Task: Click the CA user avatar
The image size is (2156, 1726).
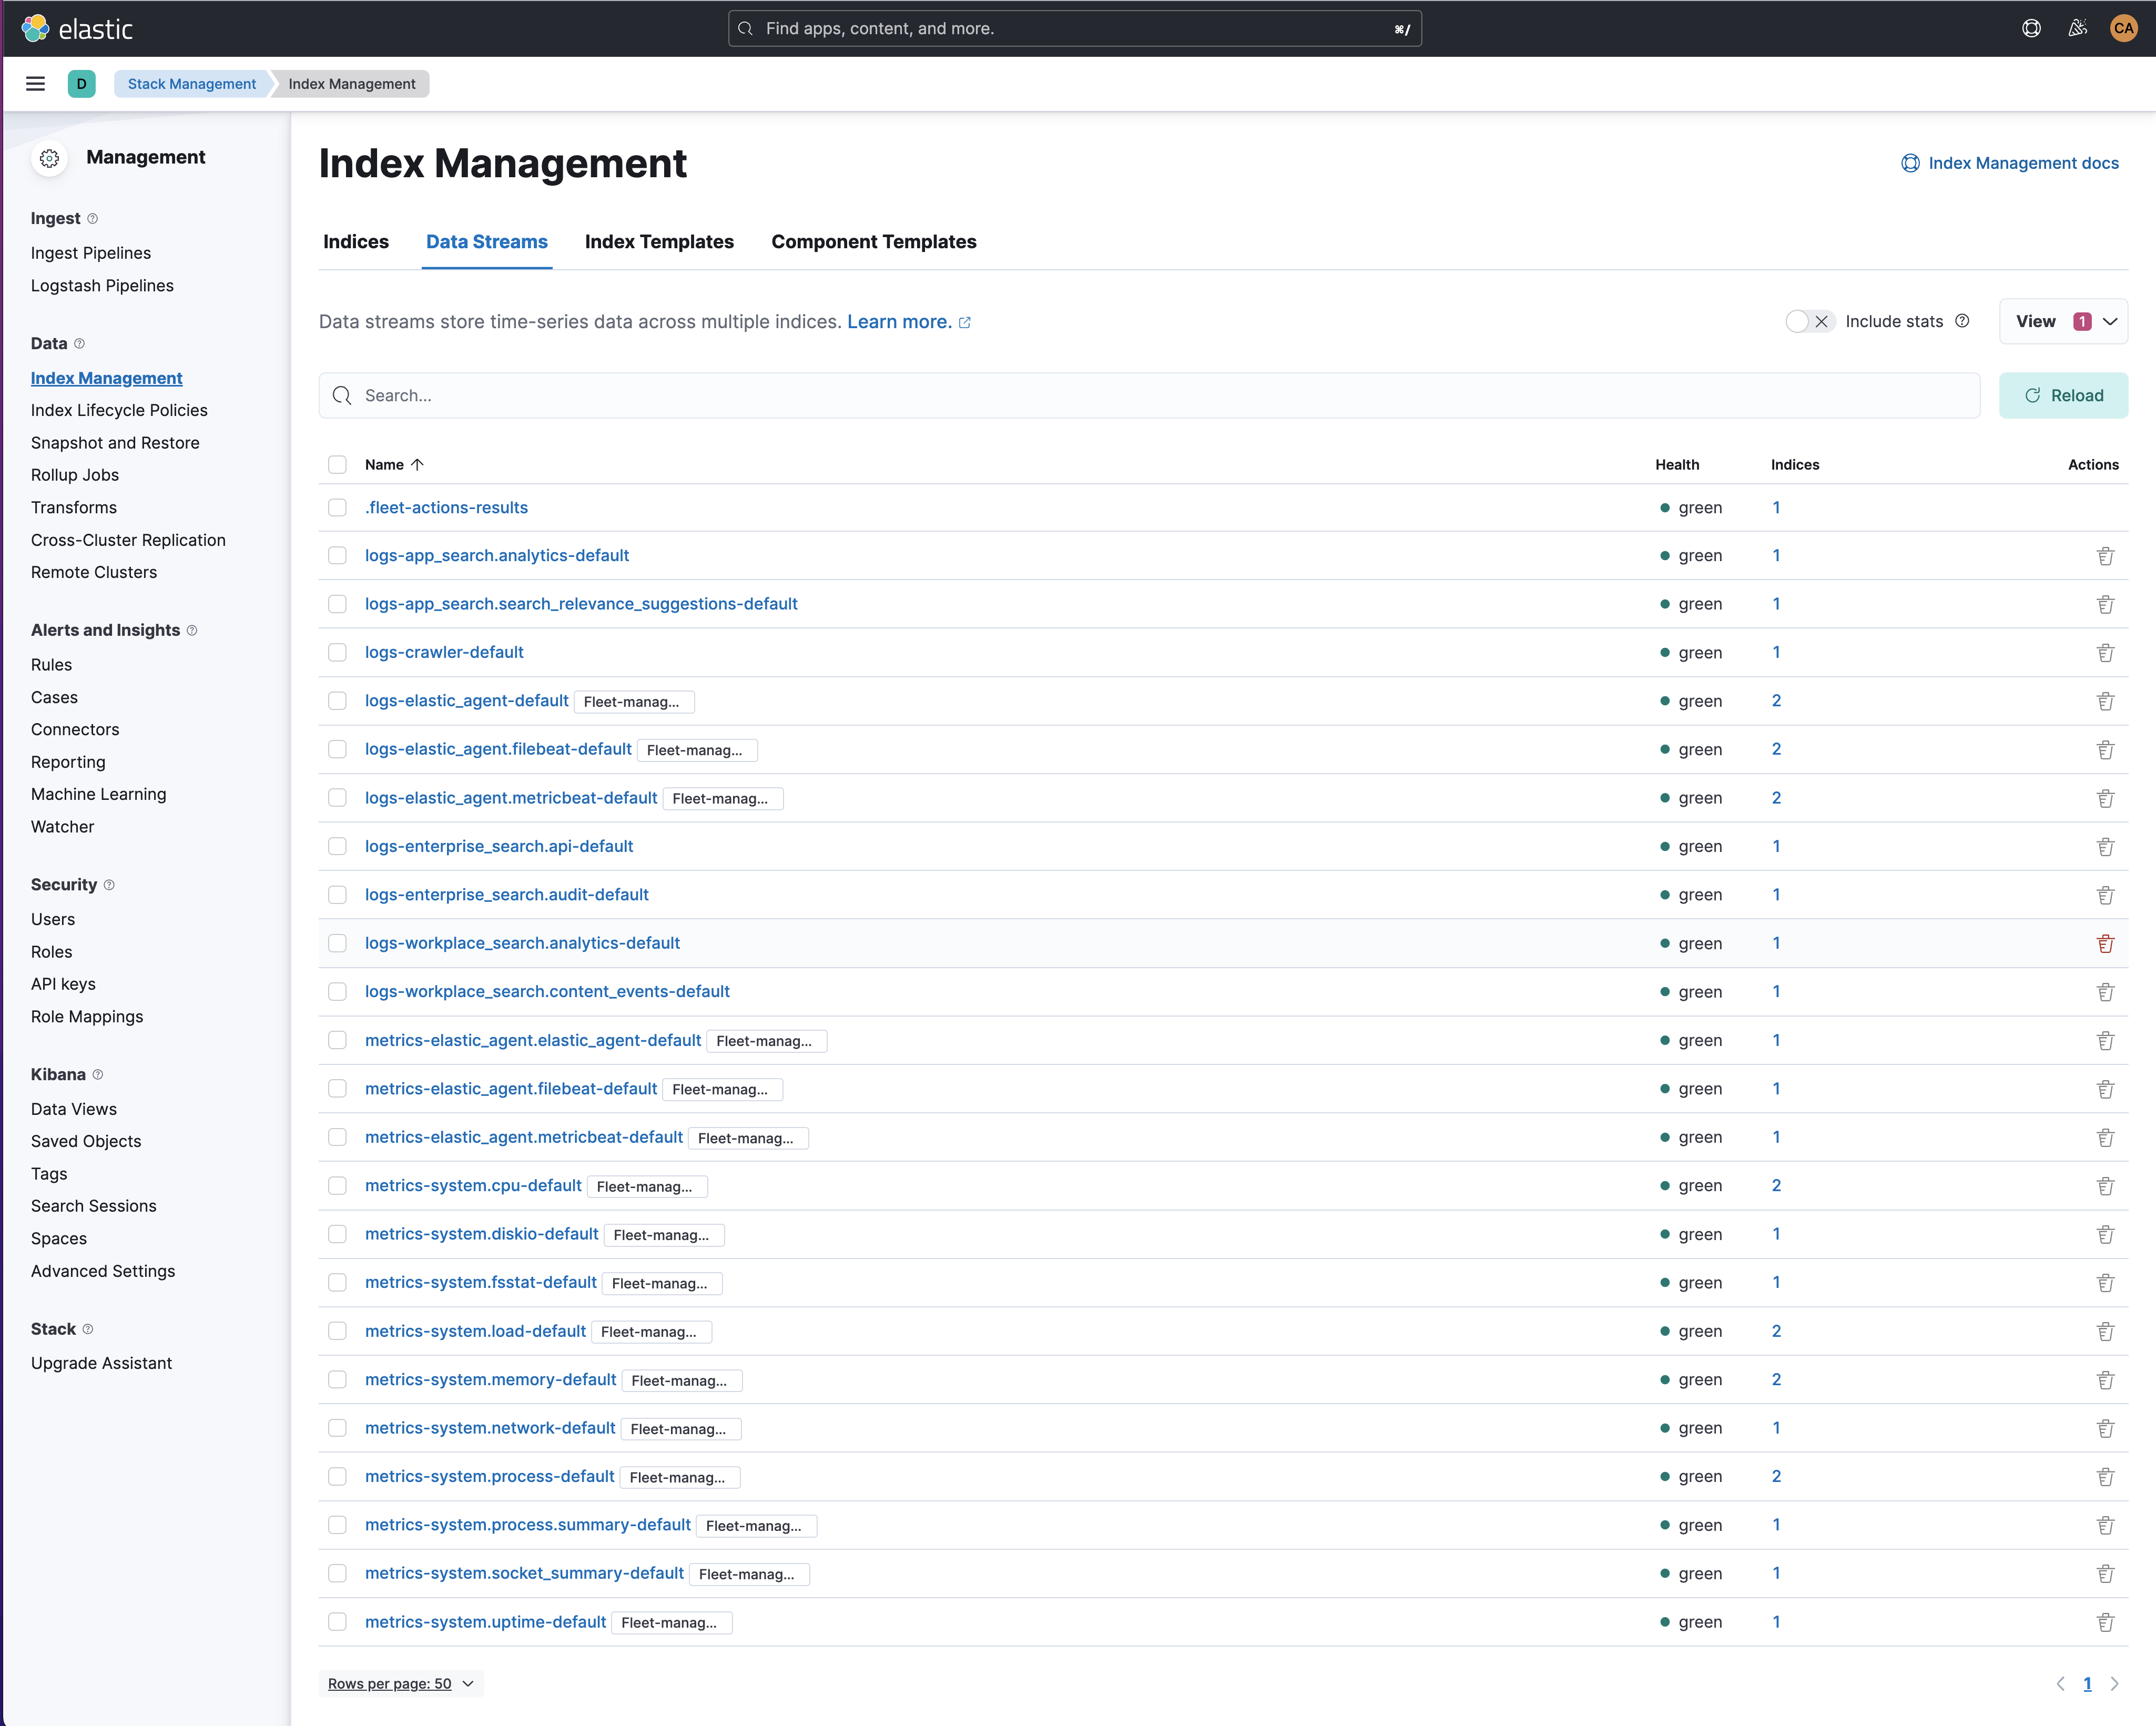Action: (x=2123, y=28)
